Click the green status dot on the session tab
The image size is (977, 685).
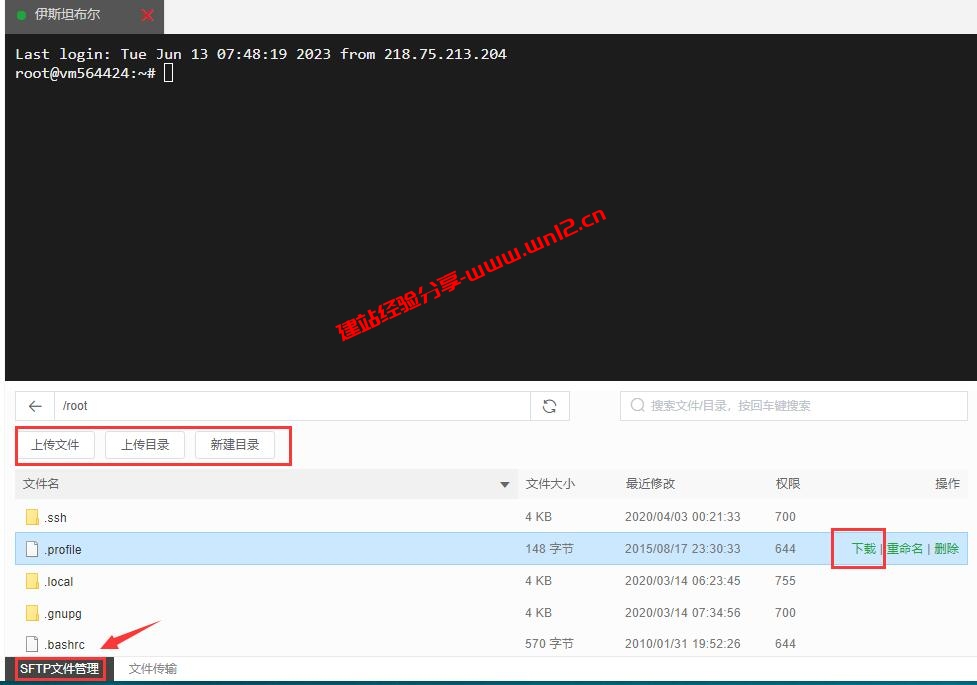click(22, 15)
